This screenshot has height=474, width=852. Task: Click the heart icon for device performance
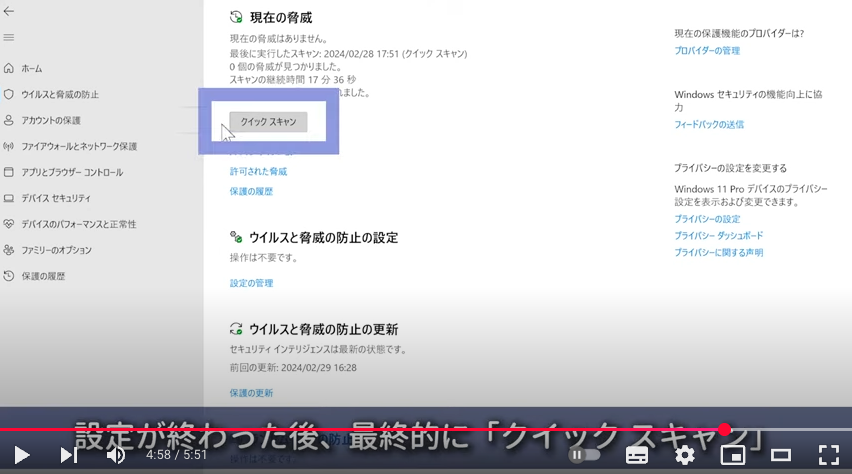(x=9, y=224)
